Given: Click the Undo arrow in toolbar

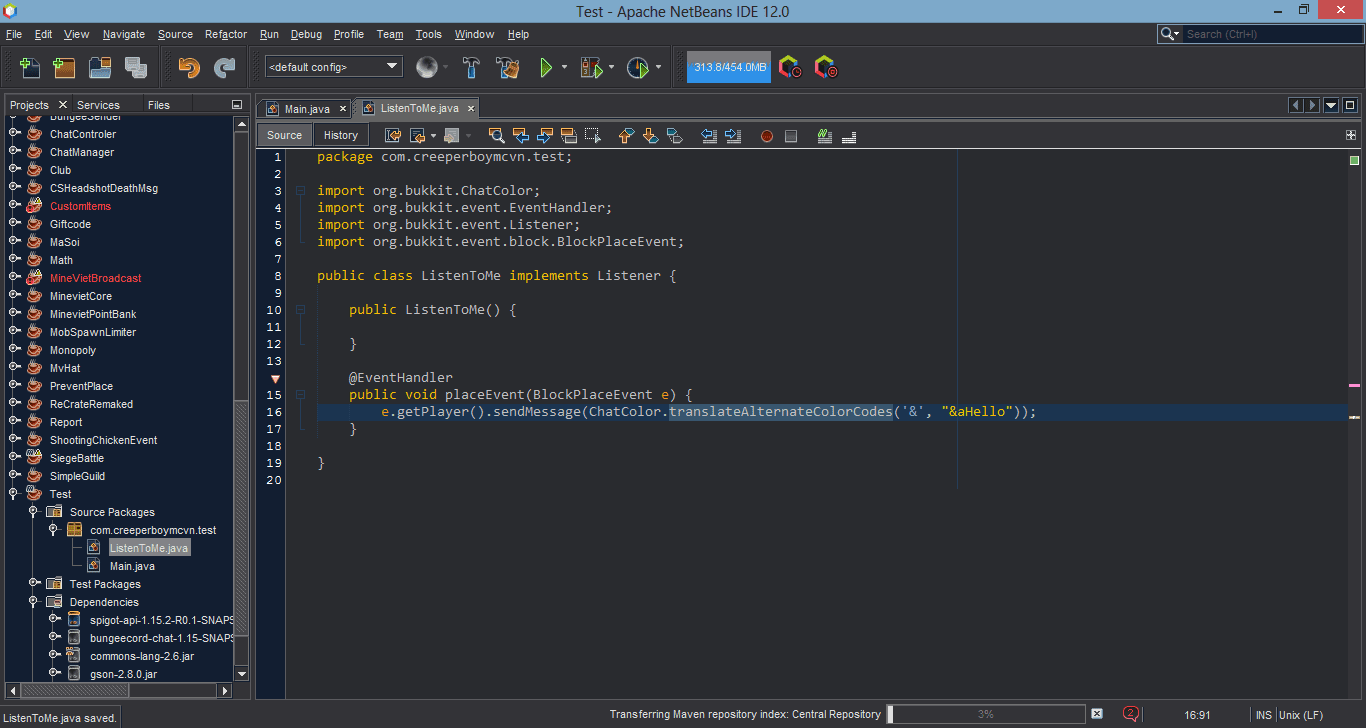Looking at the screenshot, I should click(x=188, y=67).
